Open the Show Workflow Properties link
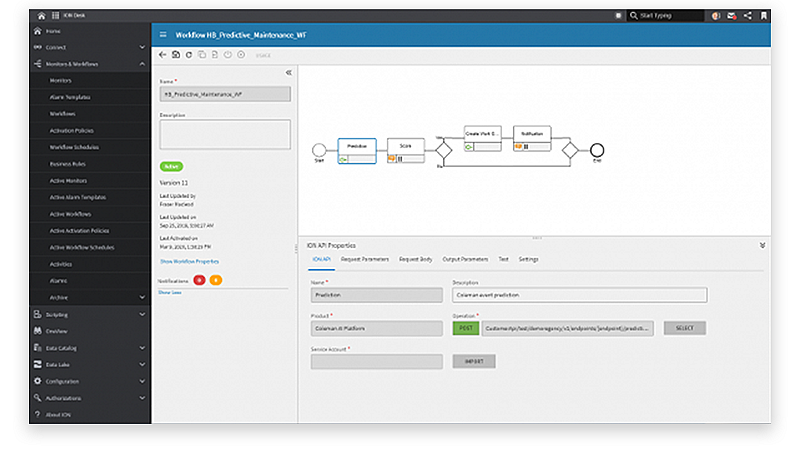 [x=189, y=262]
